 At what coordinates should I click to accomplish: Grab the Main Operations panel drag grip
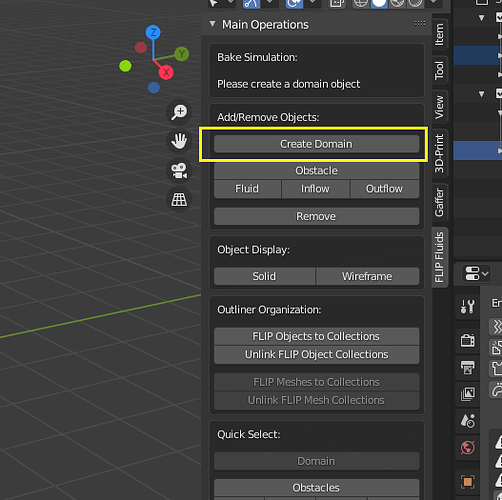pyautogui.click(x=420, y=23)
